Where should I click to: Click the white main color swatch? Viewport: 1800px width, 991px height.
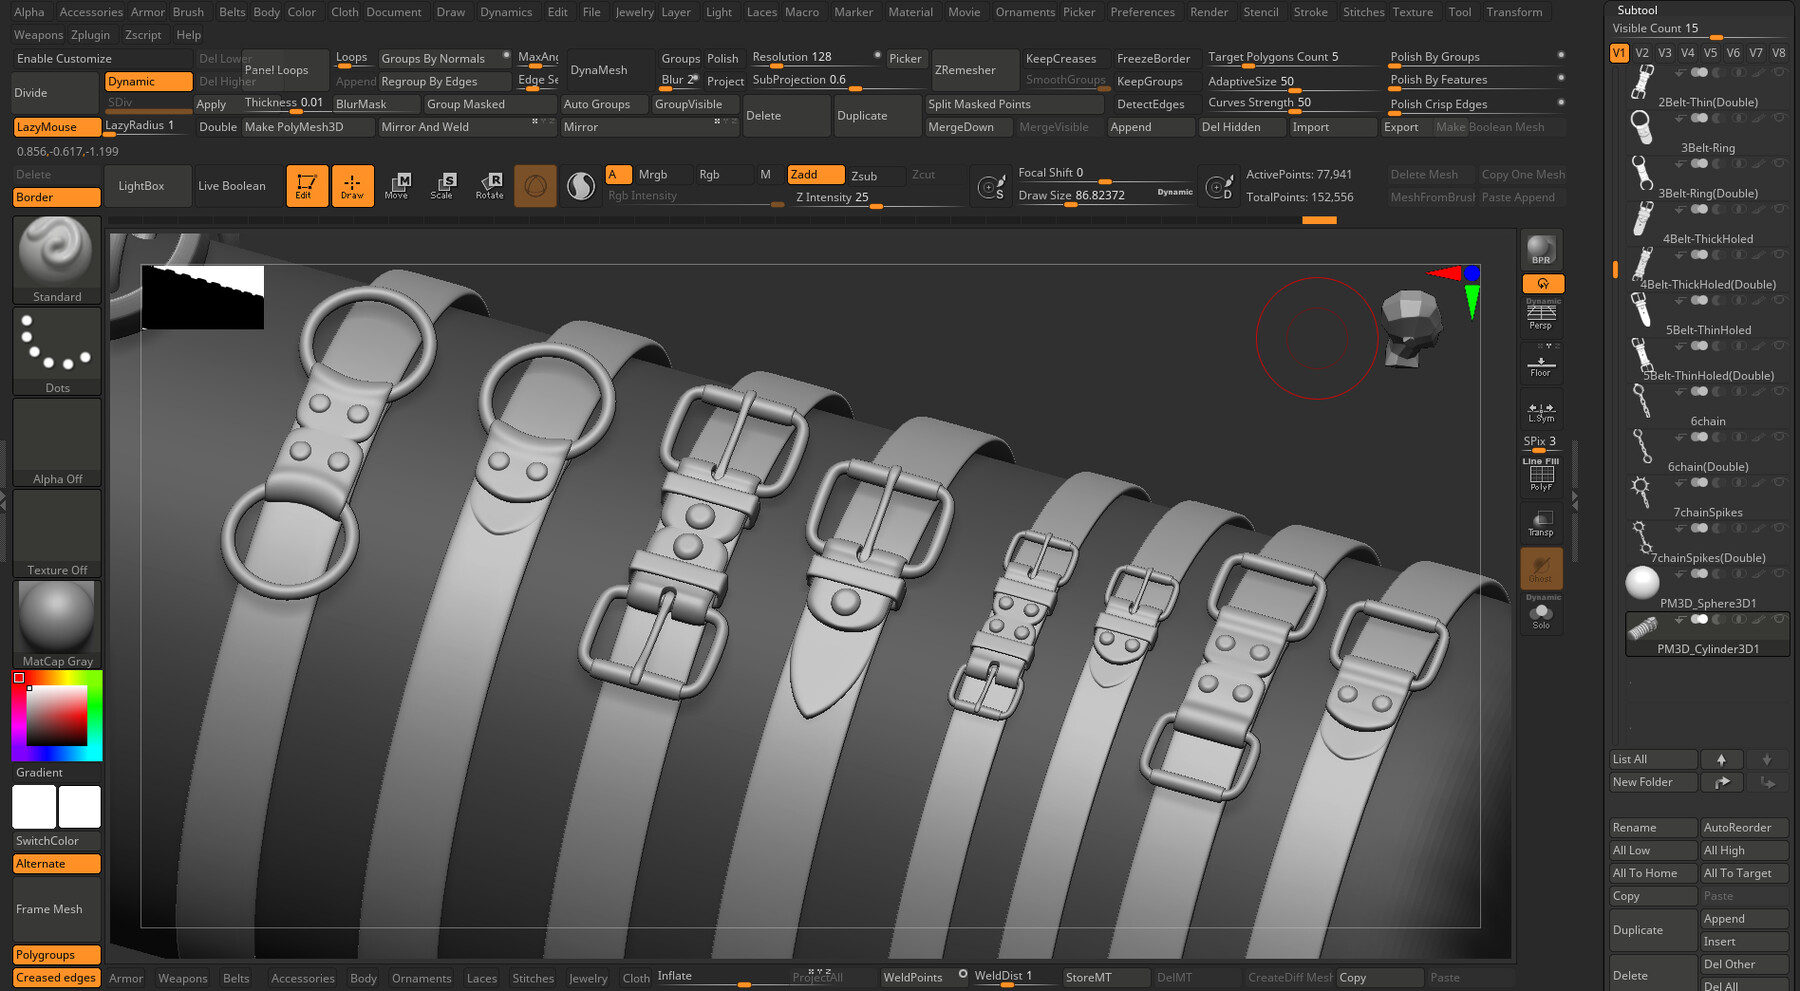pos(34,807)
